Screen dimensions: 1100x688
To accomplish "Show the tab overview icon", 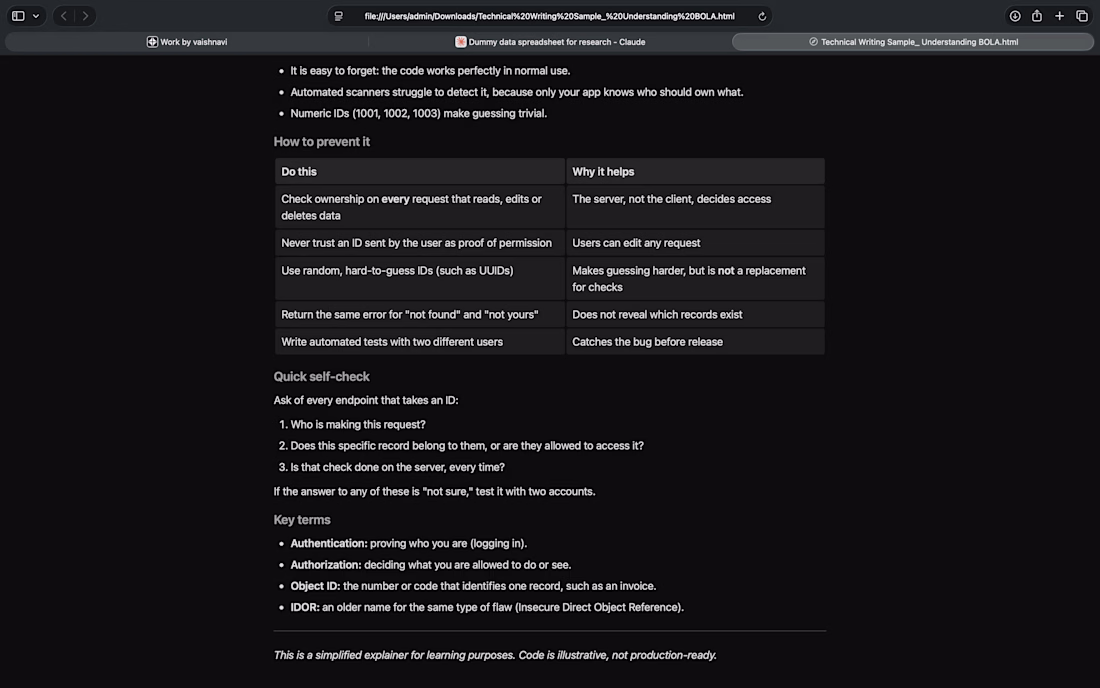I will (x=1082, y=16).
